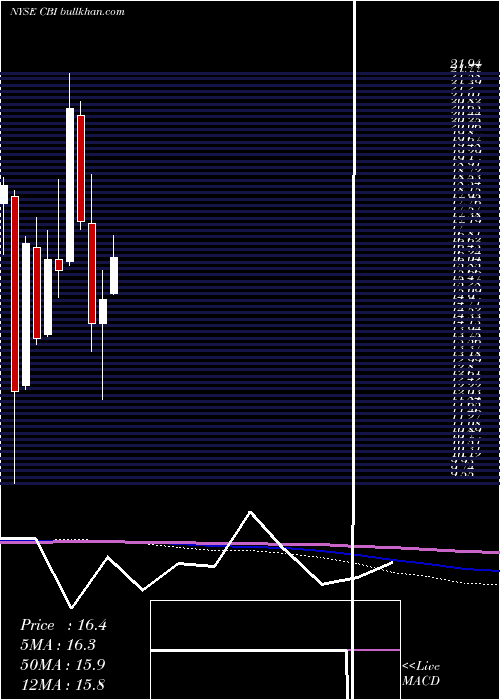
Task: Click the "NYSE CBI bullkhan.com" chart title
Action: (x=67, y=12)
